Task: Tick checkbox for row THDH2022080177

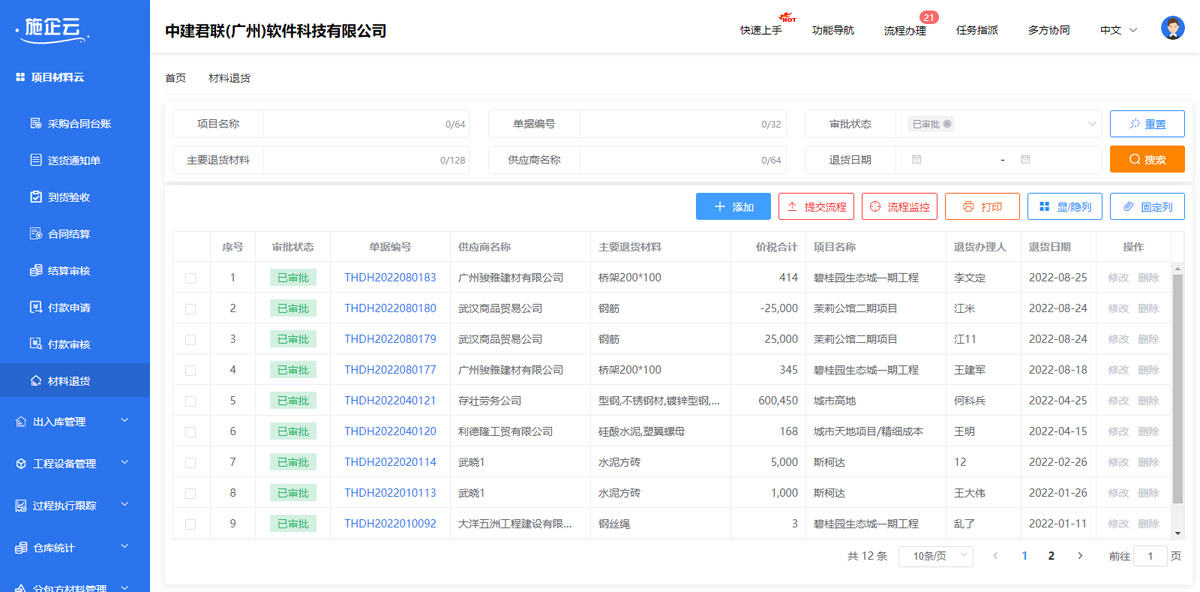Action: pyautogui.click(x=190, y=370)
